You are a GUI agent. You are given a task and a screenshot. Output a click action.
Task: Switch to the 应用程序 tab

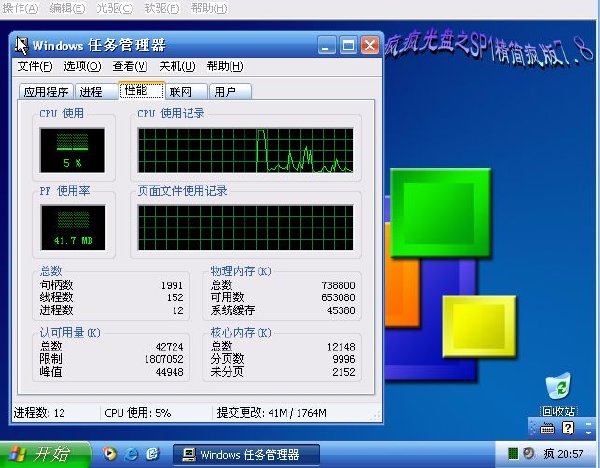click(x=46, y=92)
